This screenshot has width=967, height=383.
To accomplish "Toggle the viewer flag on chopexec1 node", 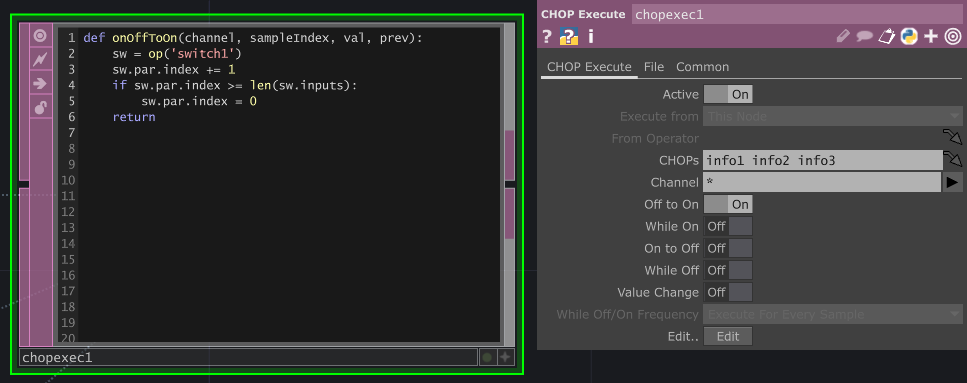I will tap(41, 36).
